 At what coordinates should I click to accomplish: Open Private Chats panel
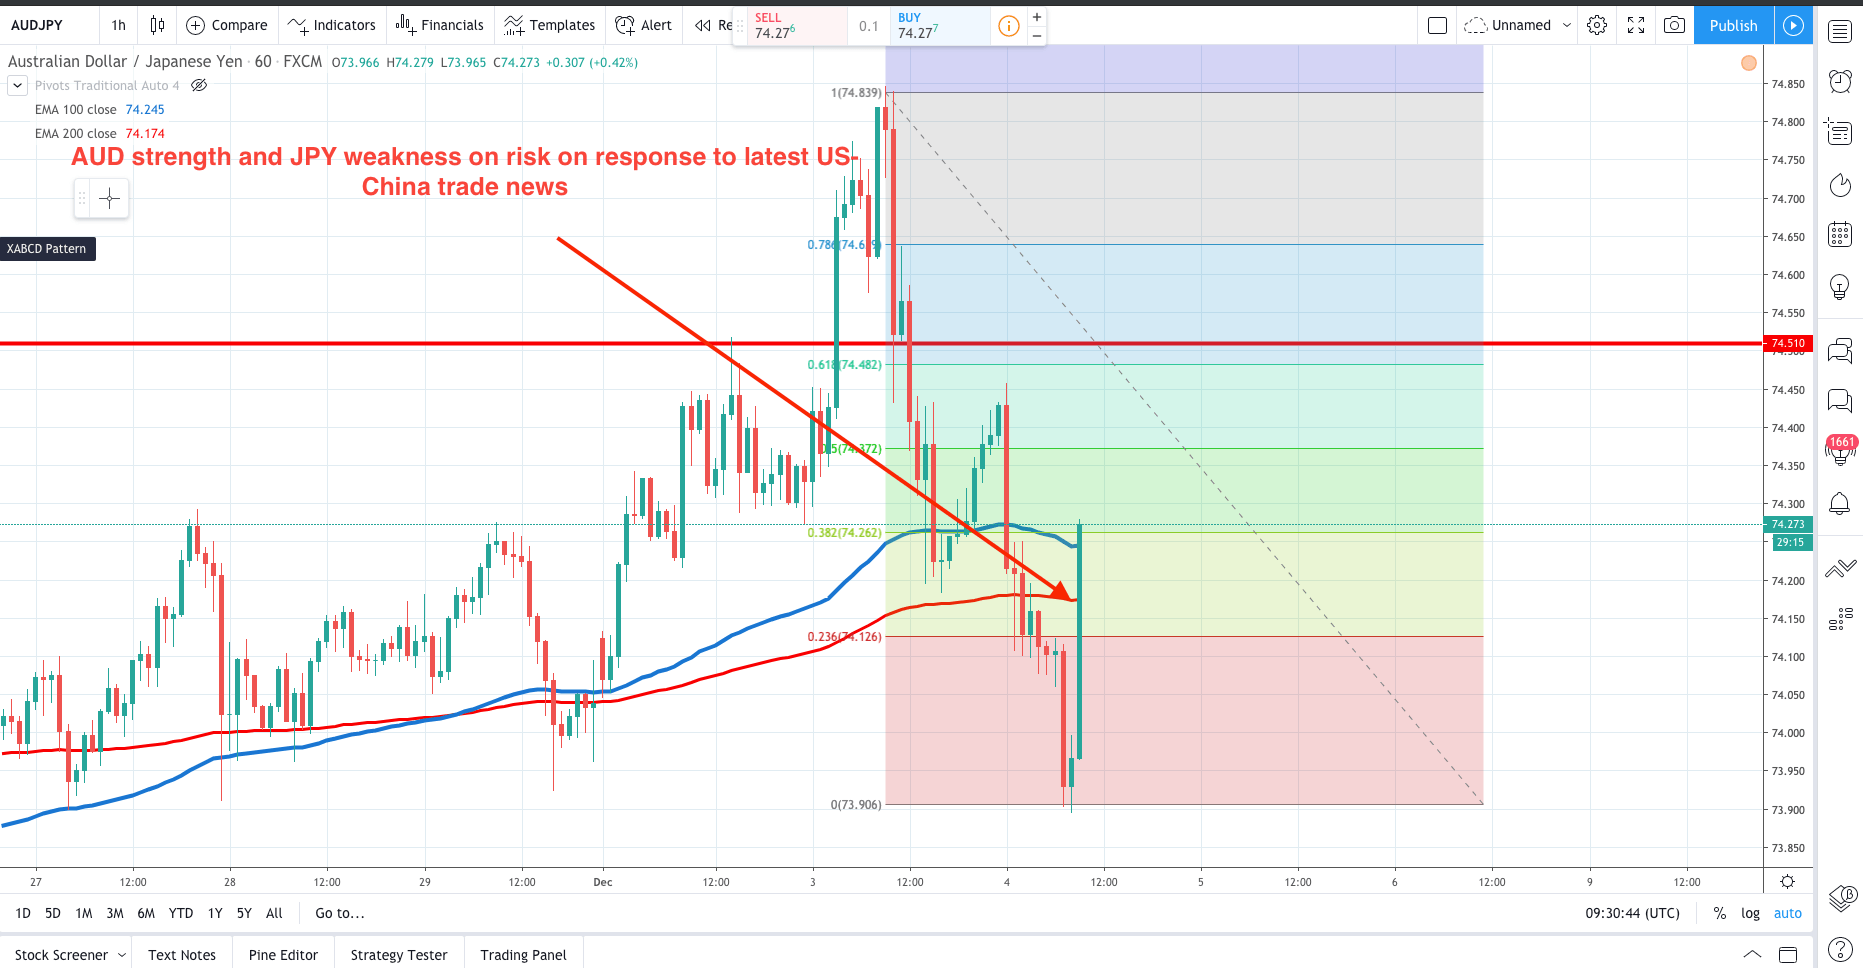click(x=1840, y=401)
